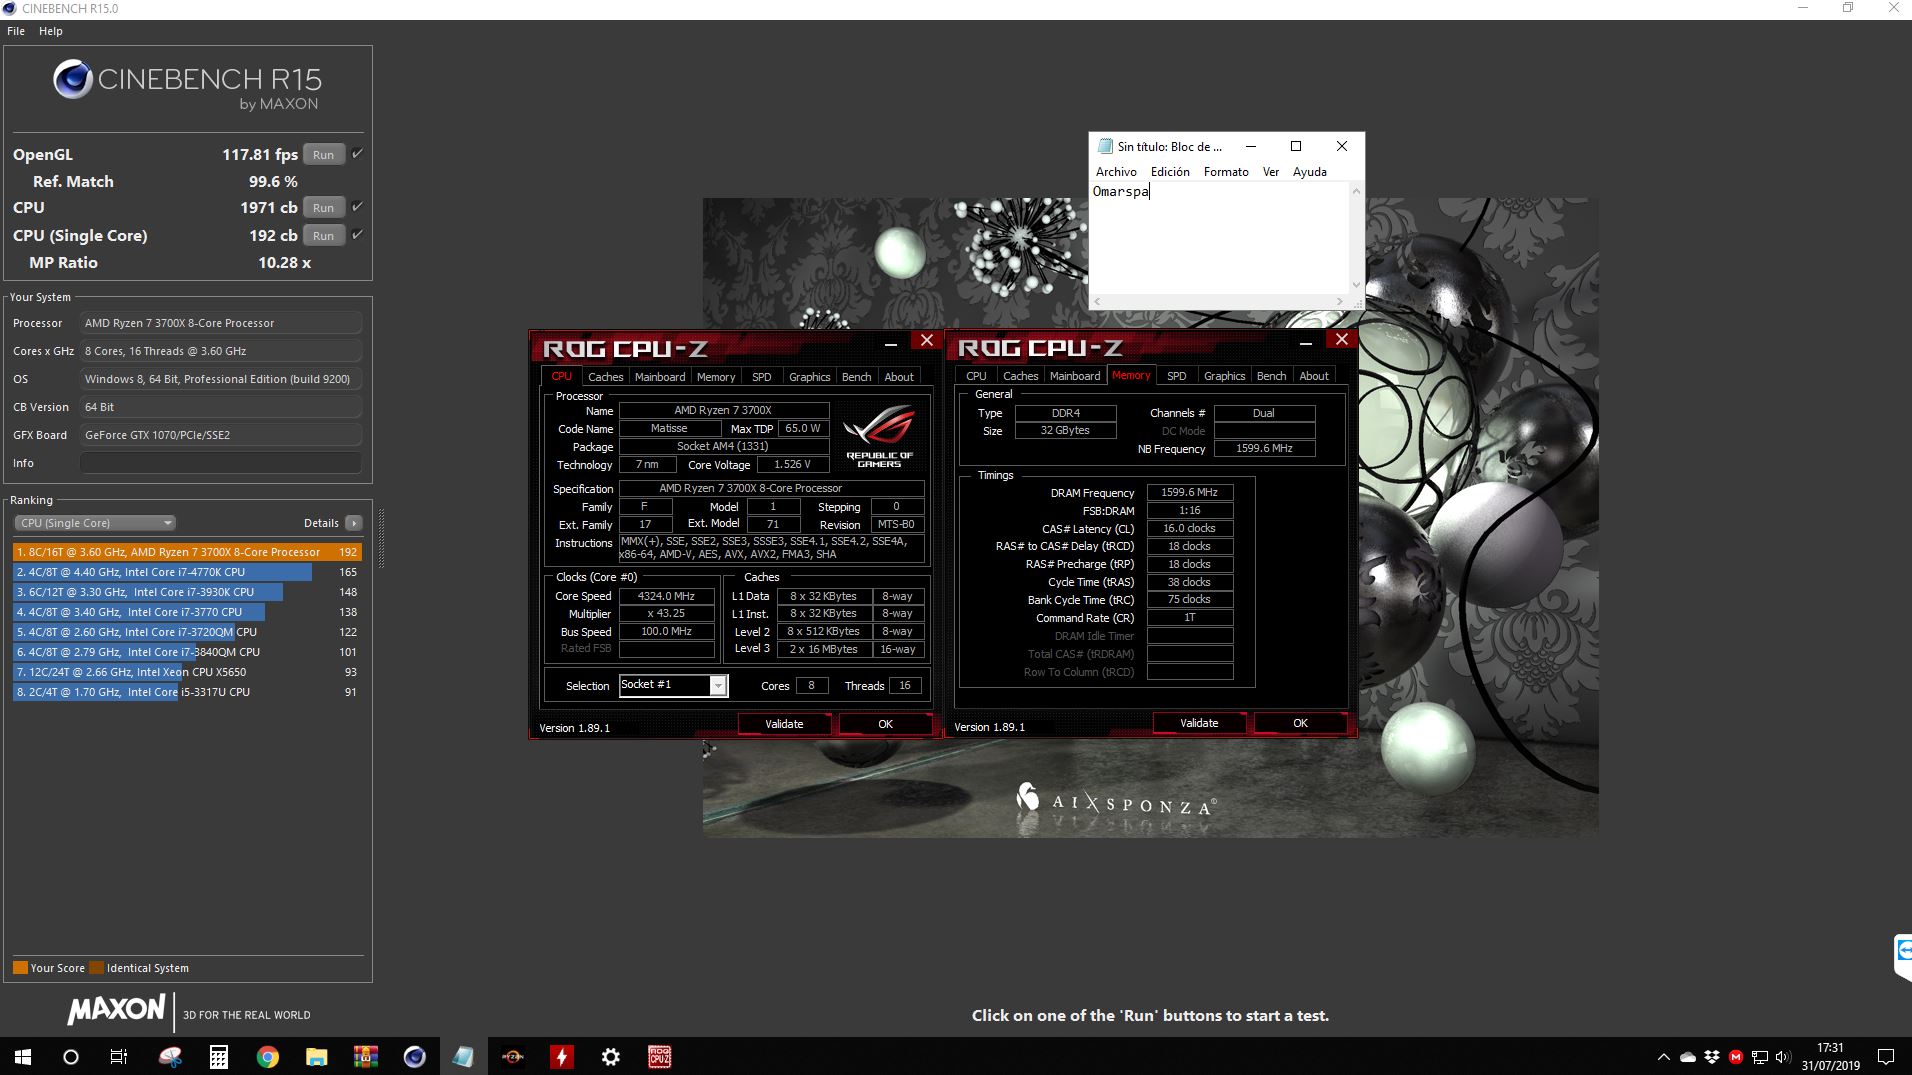Screen dimensions: 1912x1075
Task: Open Notepad's Edición menu
Action: [x=1170, y=172]
